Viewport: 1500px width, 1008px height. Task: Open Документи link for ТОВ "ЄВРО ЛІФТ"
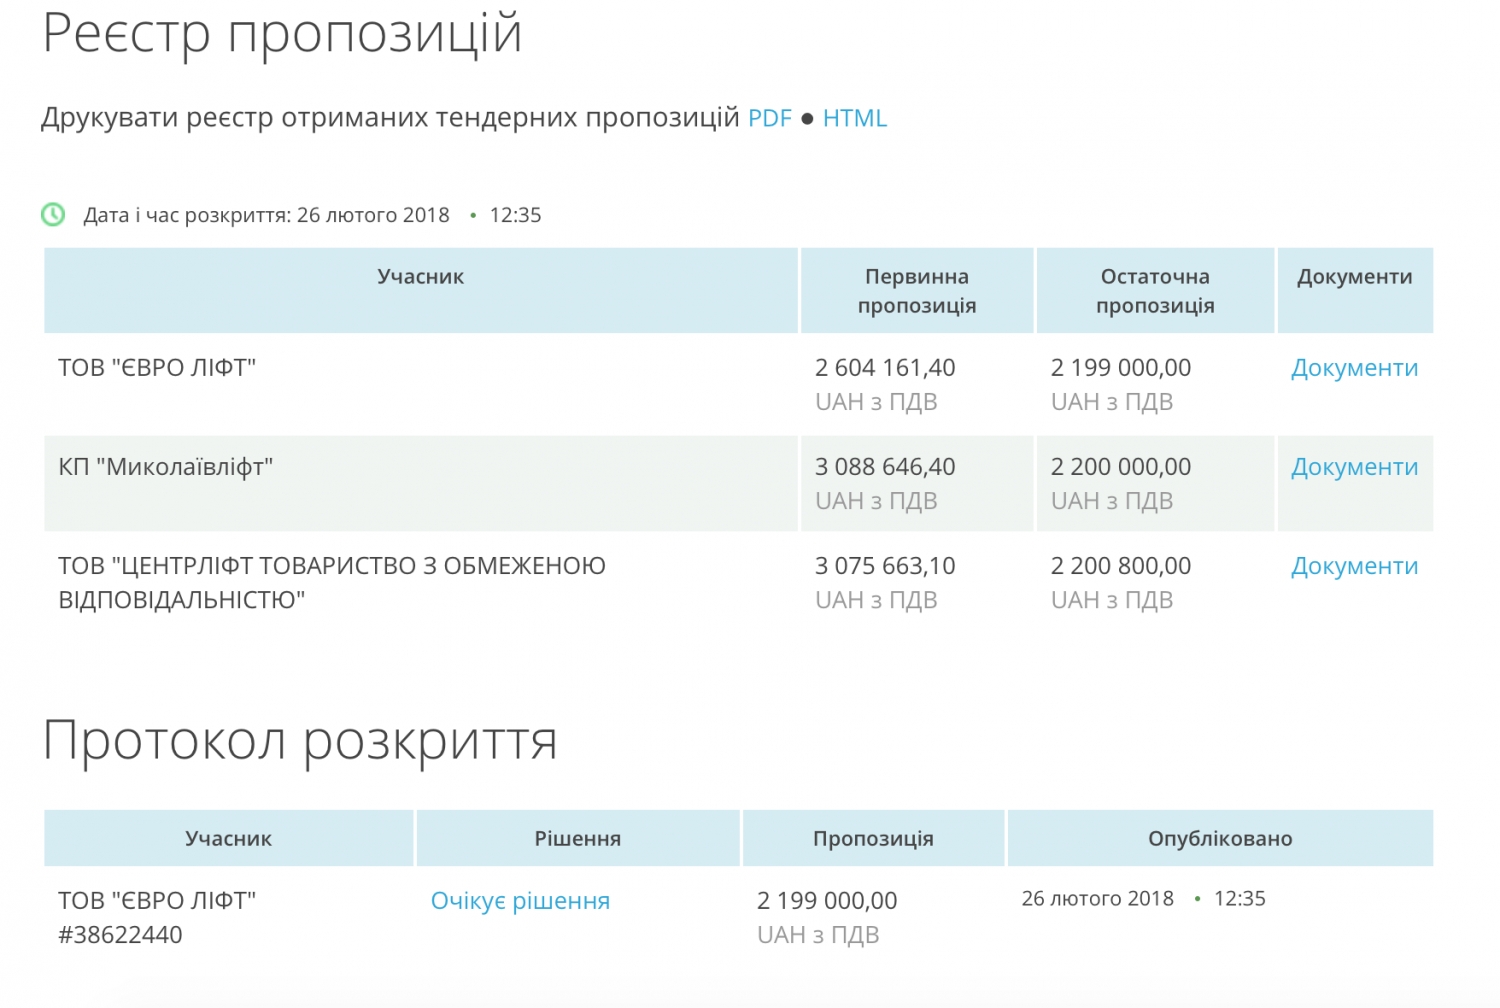(1354, 368)
